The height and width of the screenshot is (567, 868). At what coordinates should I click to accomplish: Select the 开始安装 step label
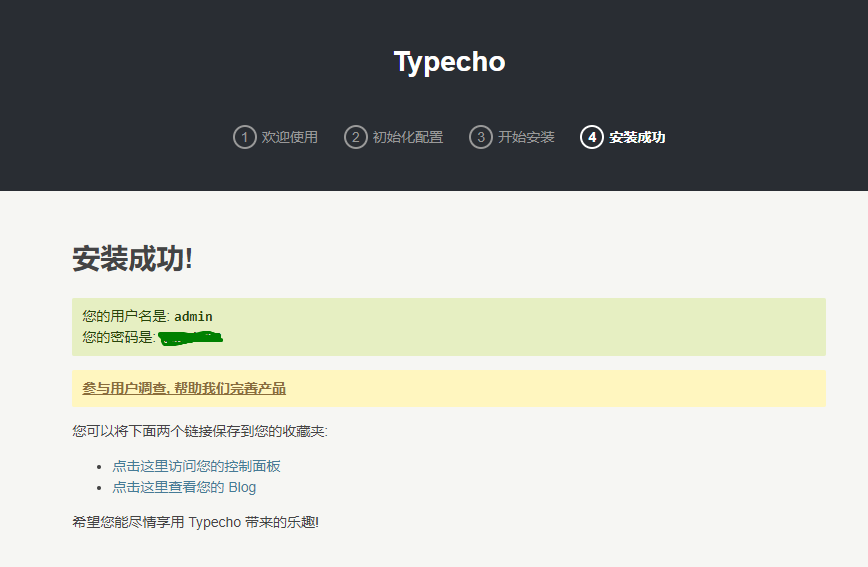526,137
